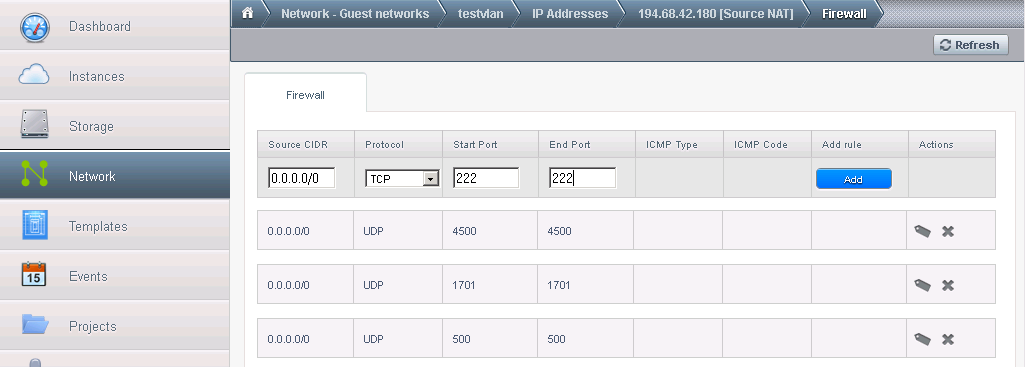The height and width of the screenshot is (367, 1028).
Task: Go to home via breadcrumb house icon
Action: click(x=248, y=13)
